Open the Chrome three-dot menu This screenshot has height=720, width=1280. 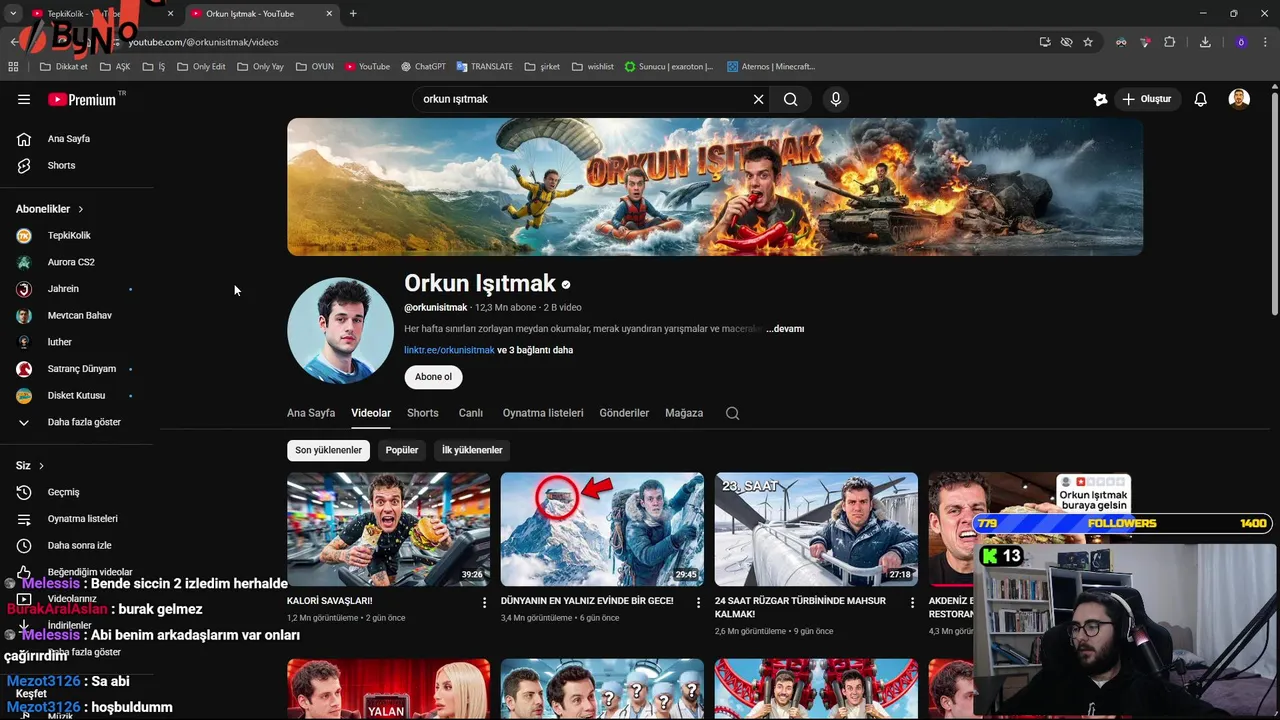click(x=1266, y=42)
